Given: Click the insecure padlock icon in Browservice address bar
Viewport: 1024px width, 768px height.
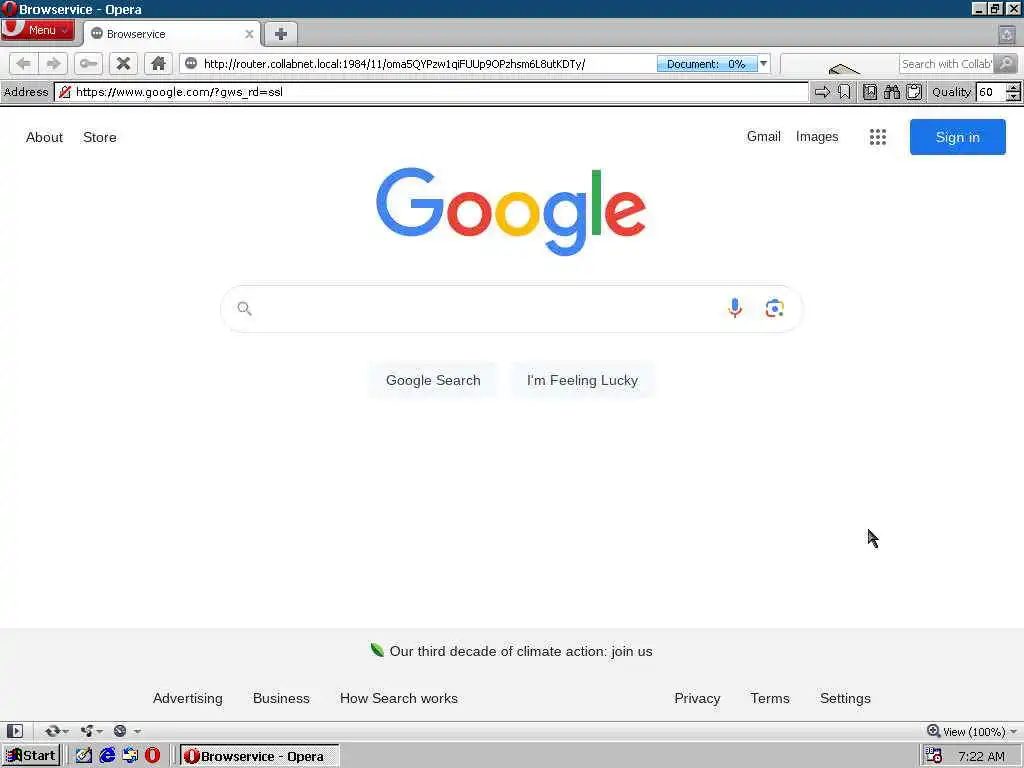Looking at the screenshot, I should coord(65,92).
